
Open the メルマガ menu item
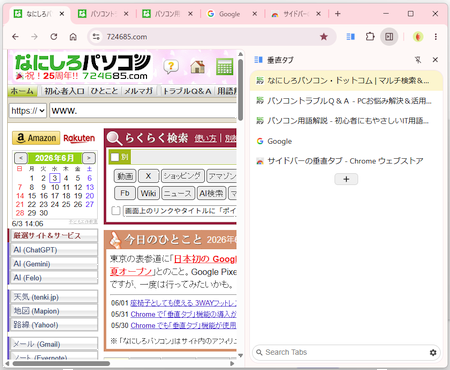coord(138,91)
